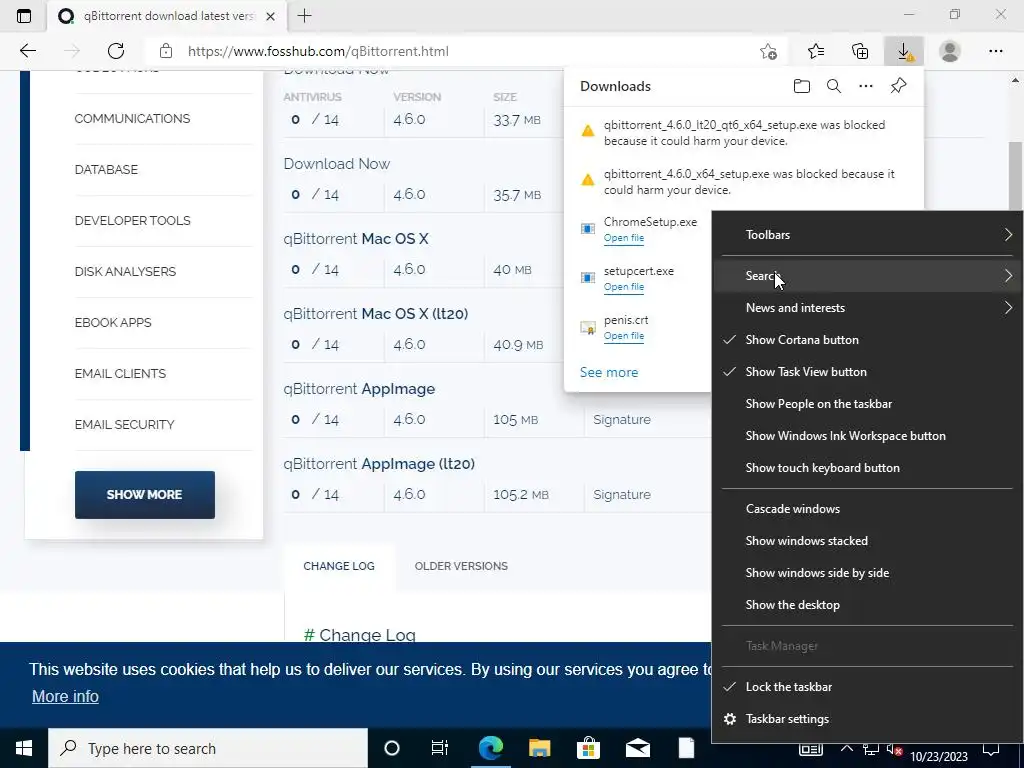Toggle Show Task View button option
This screenshot has width=1024, height=768.
pos(867,372)
